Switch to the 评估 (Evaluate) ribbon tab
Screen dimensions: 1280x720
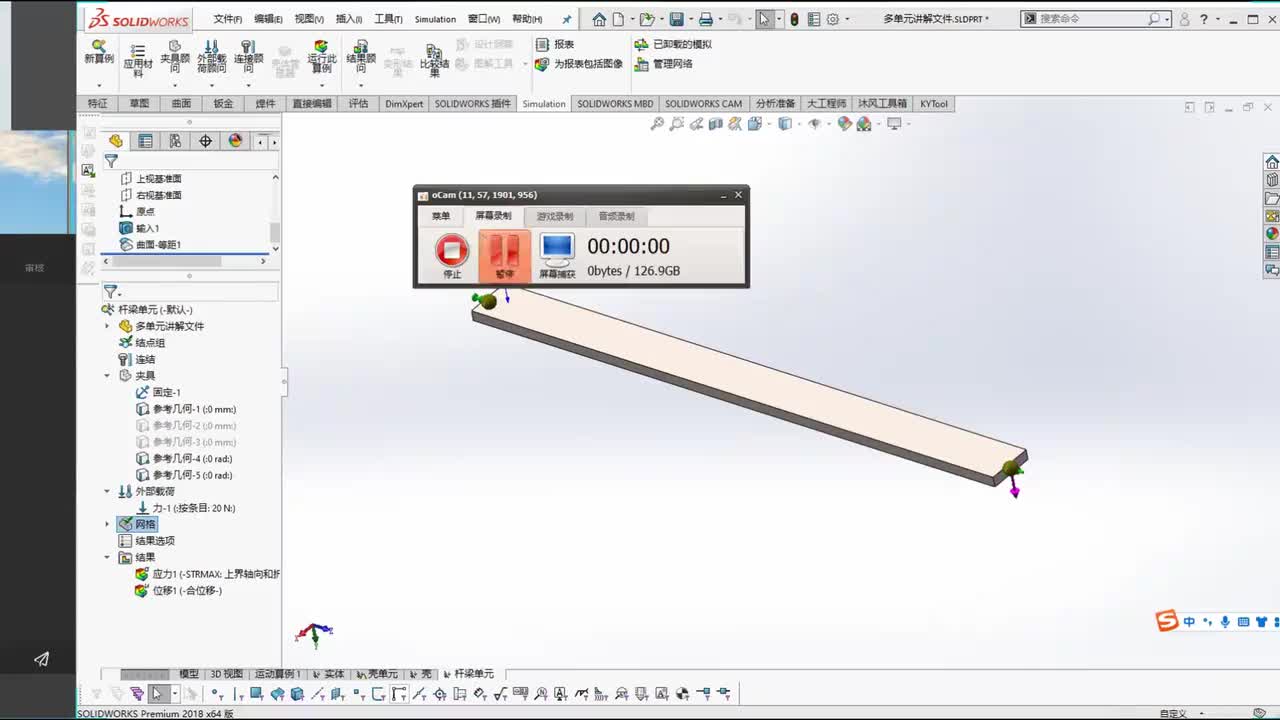[x=358, y=104]
